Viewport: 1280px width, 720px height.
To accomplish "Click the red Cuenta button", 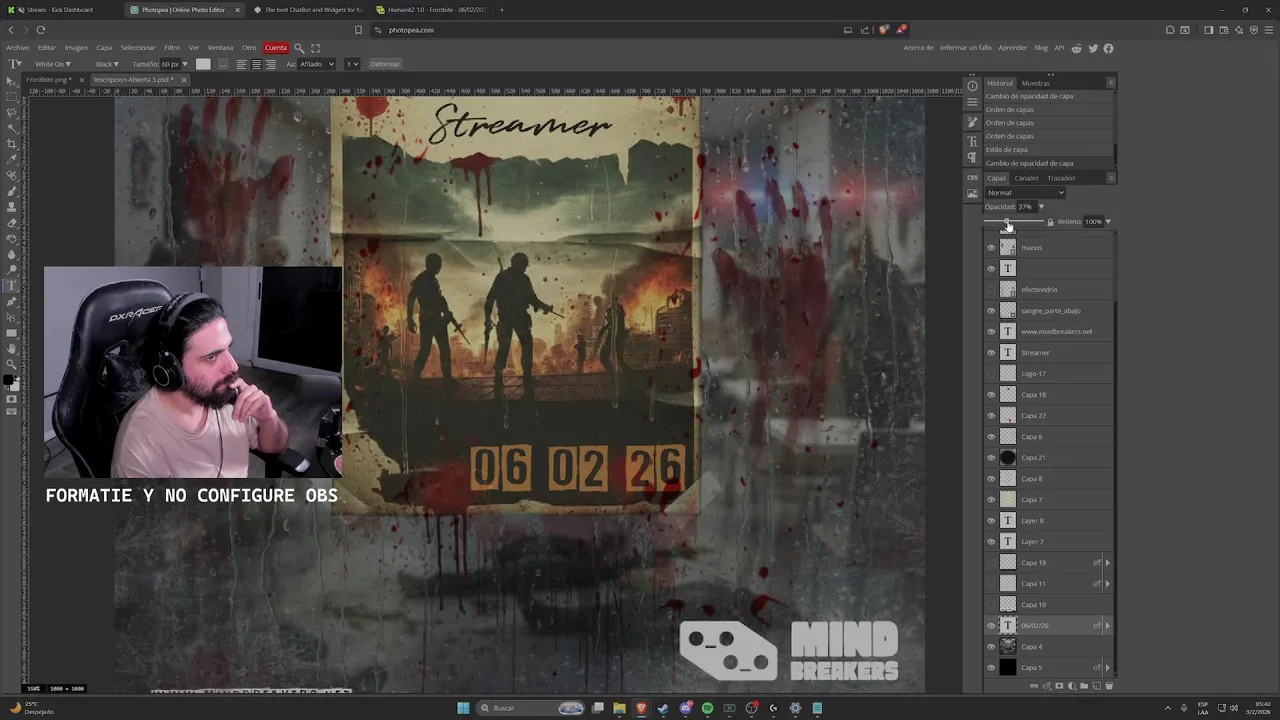I will 276,48.
